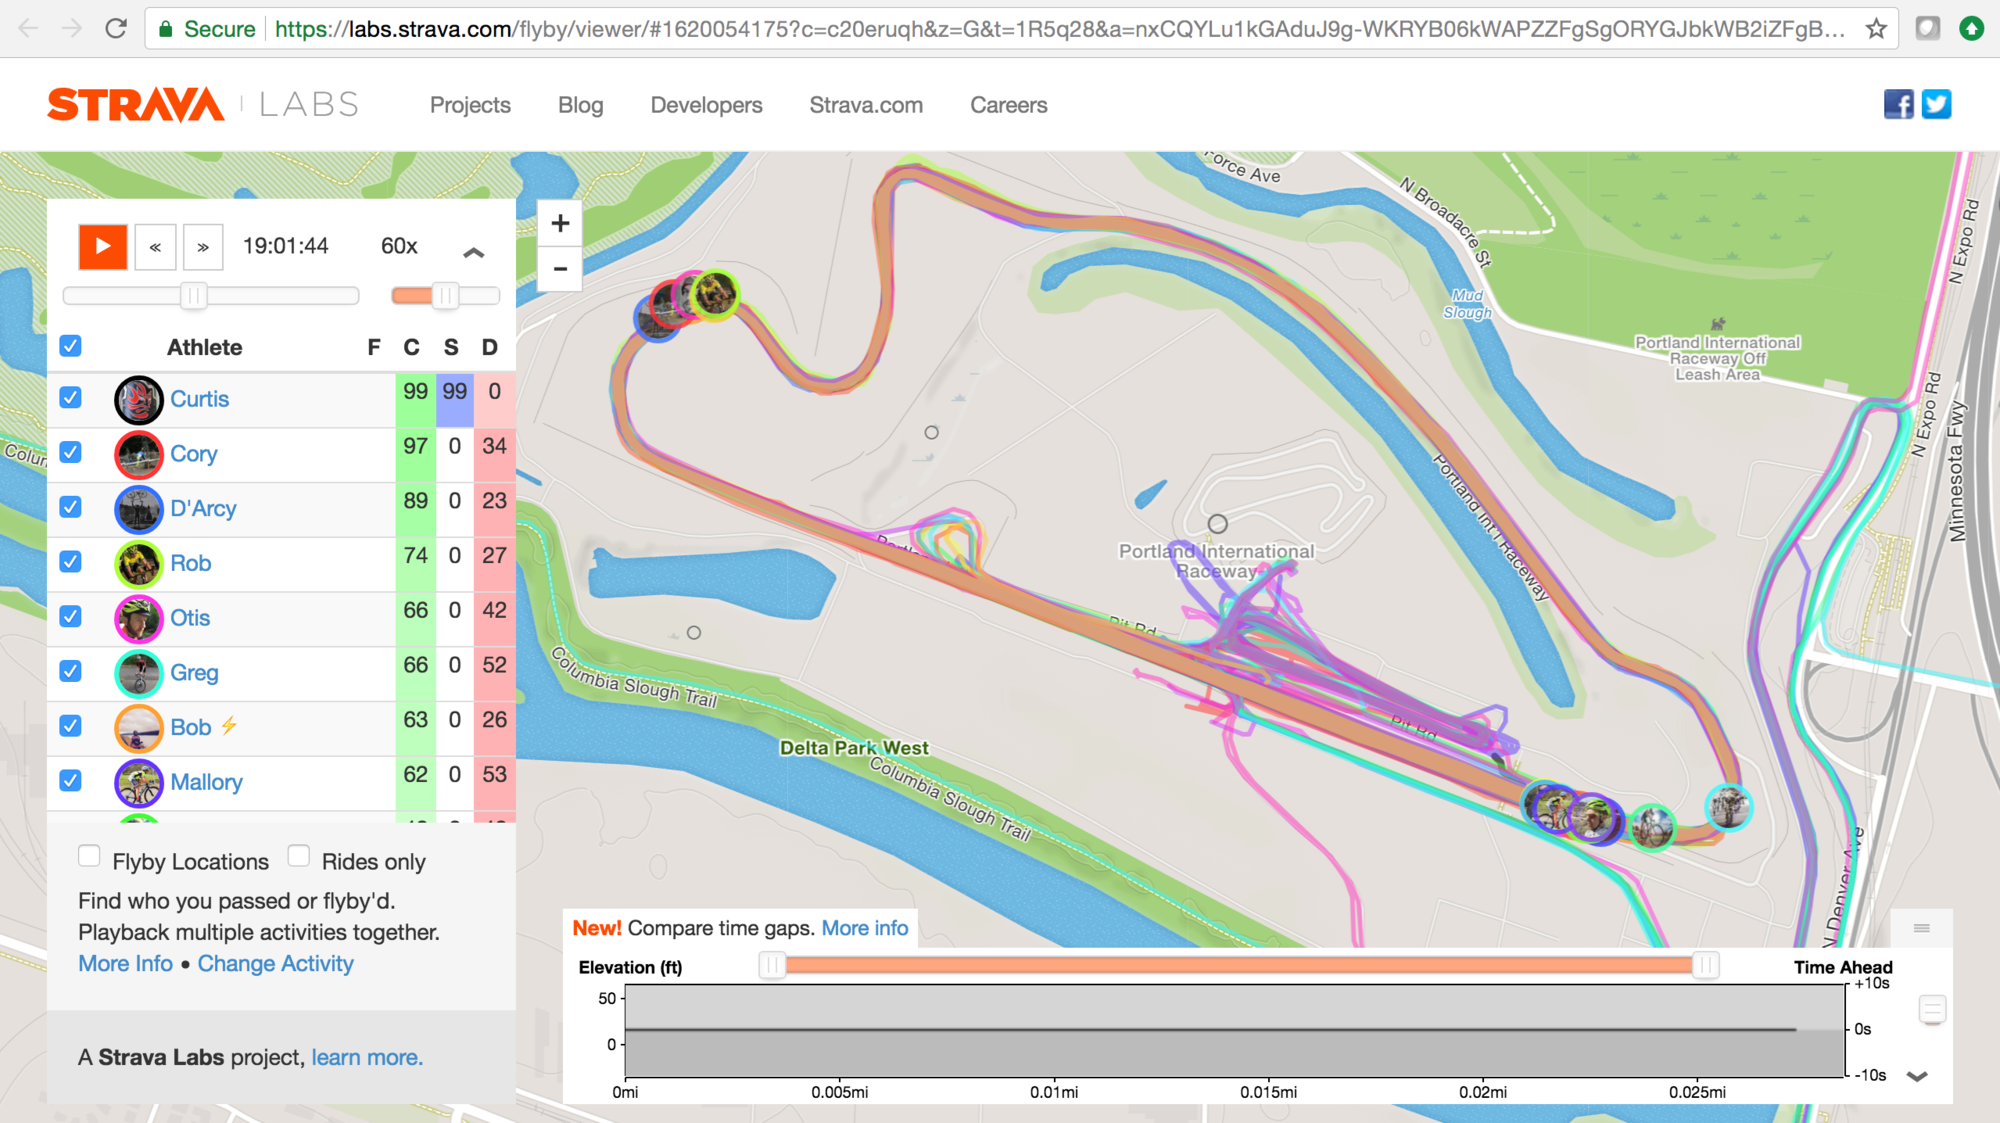Screen dimensions: 2000x1123
Task: Click the Change Activity link
Action: pos(275,963)
